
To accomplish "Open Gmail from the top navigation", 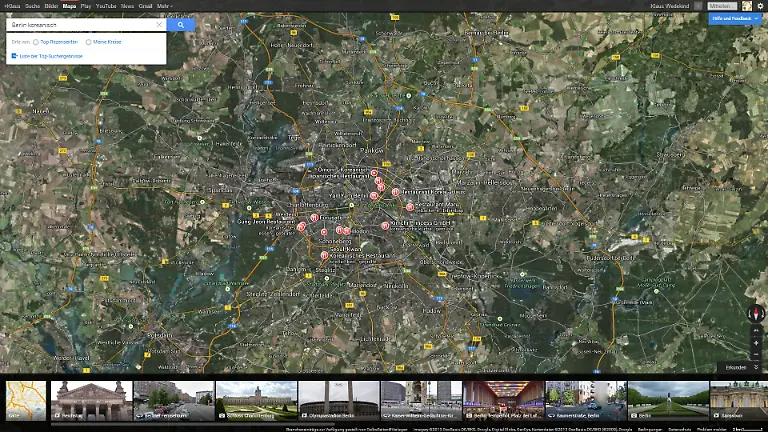I will point(145,6).
